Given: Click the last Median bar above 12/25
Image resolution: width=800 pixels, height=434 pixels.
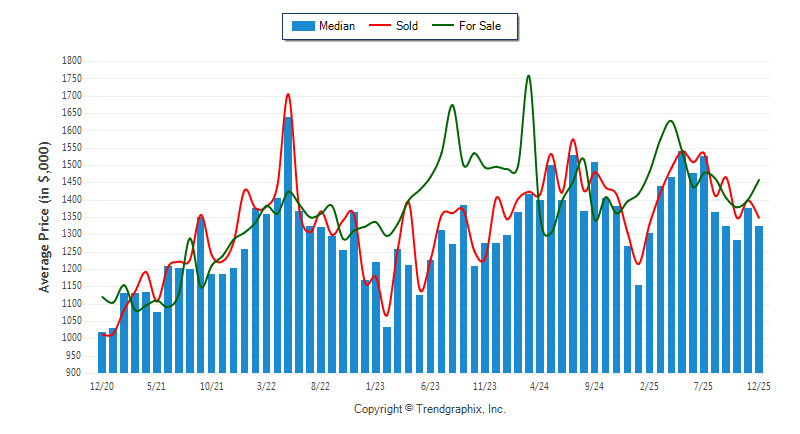Looking at the screenshot, I should tap(759, 299).
